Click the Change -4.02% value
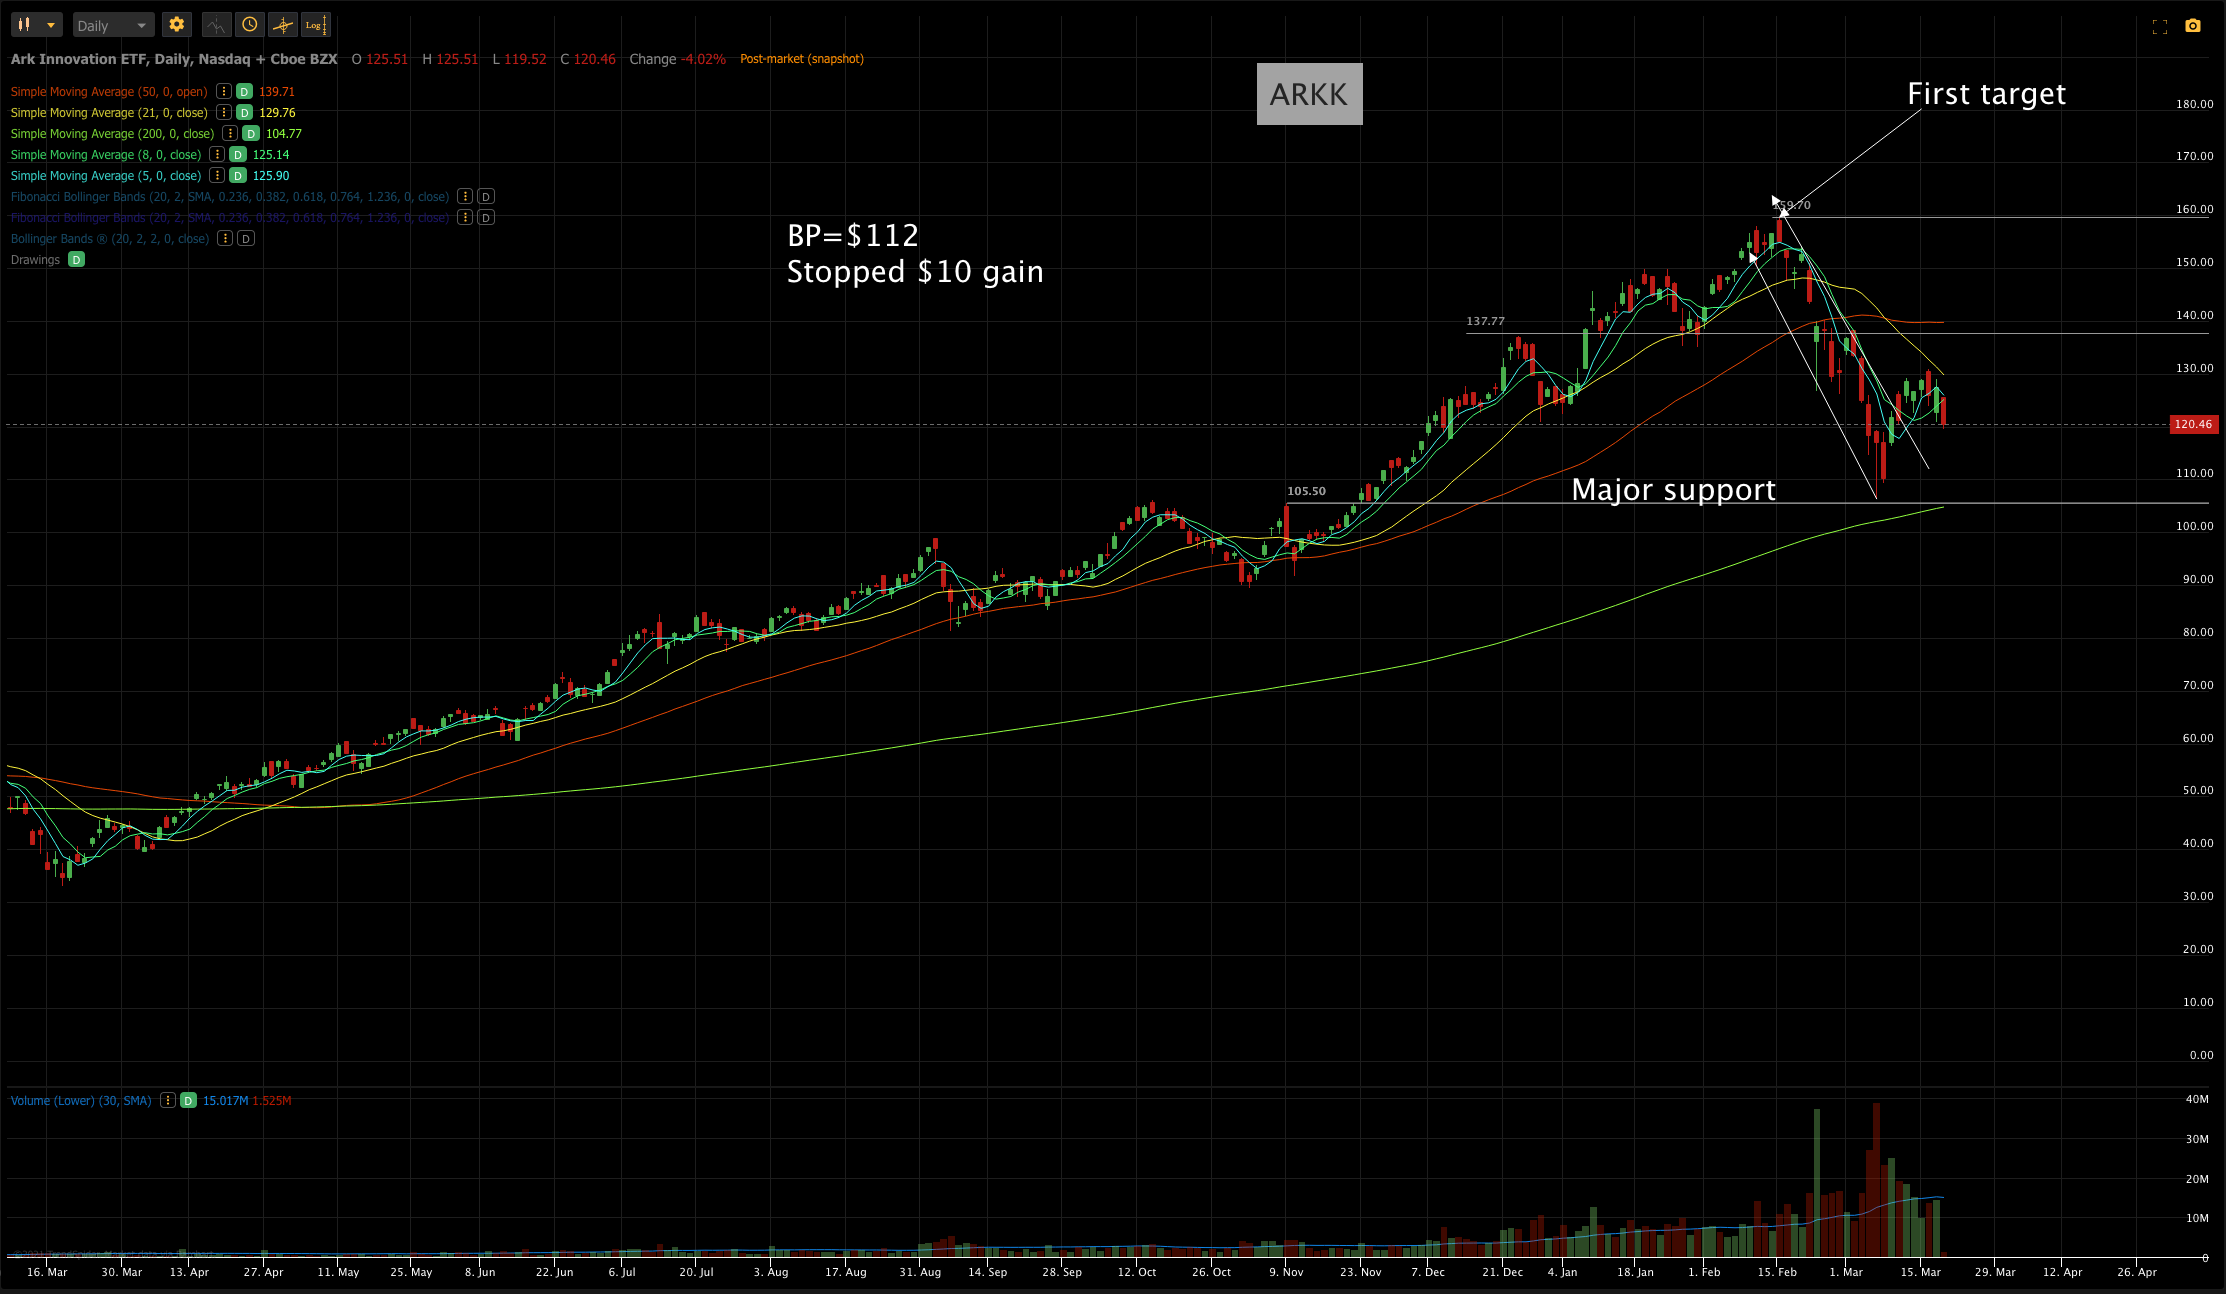 (x=677, y=59)
